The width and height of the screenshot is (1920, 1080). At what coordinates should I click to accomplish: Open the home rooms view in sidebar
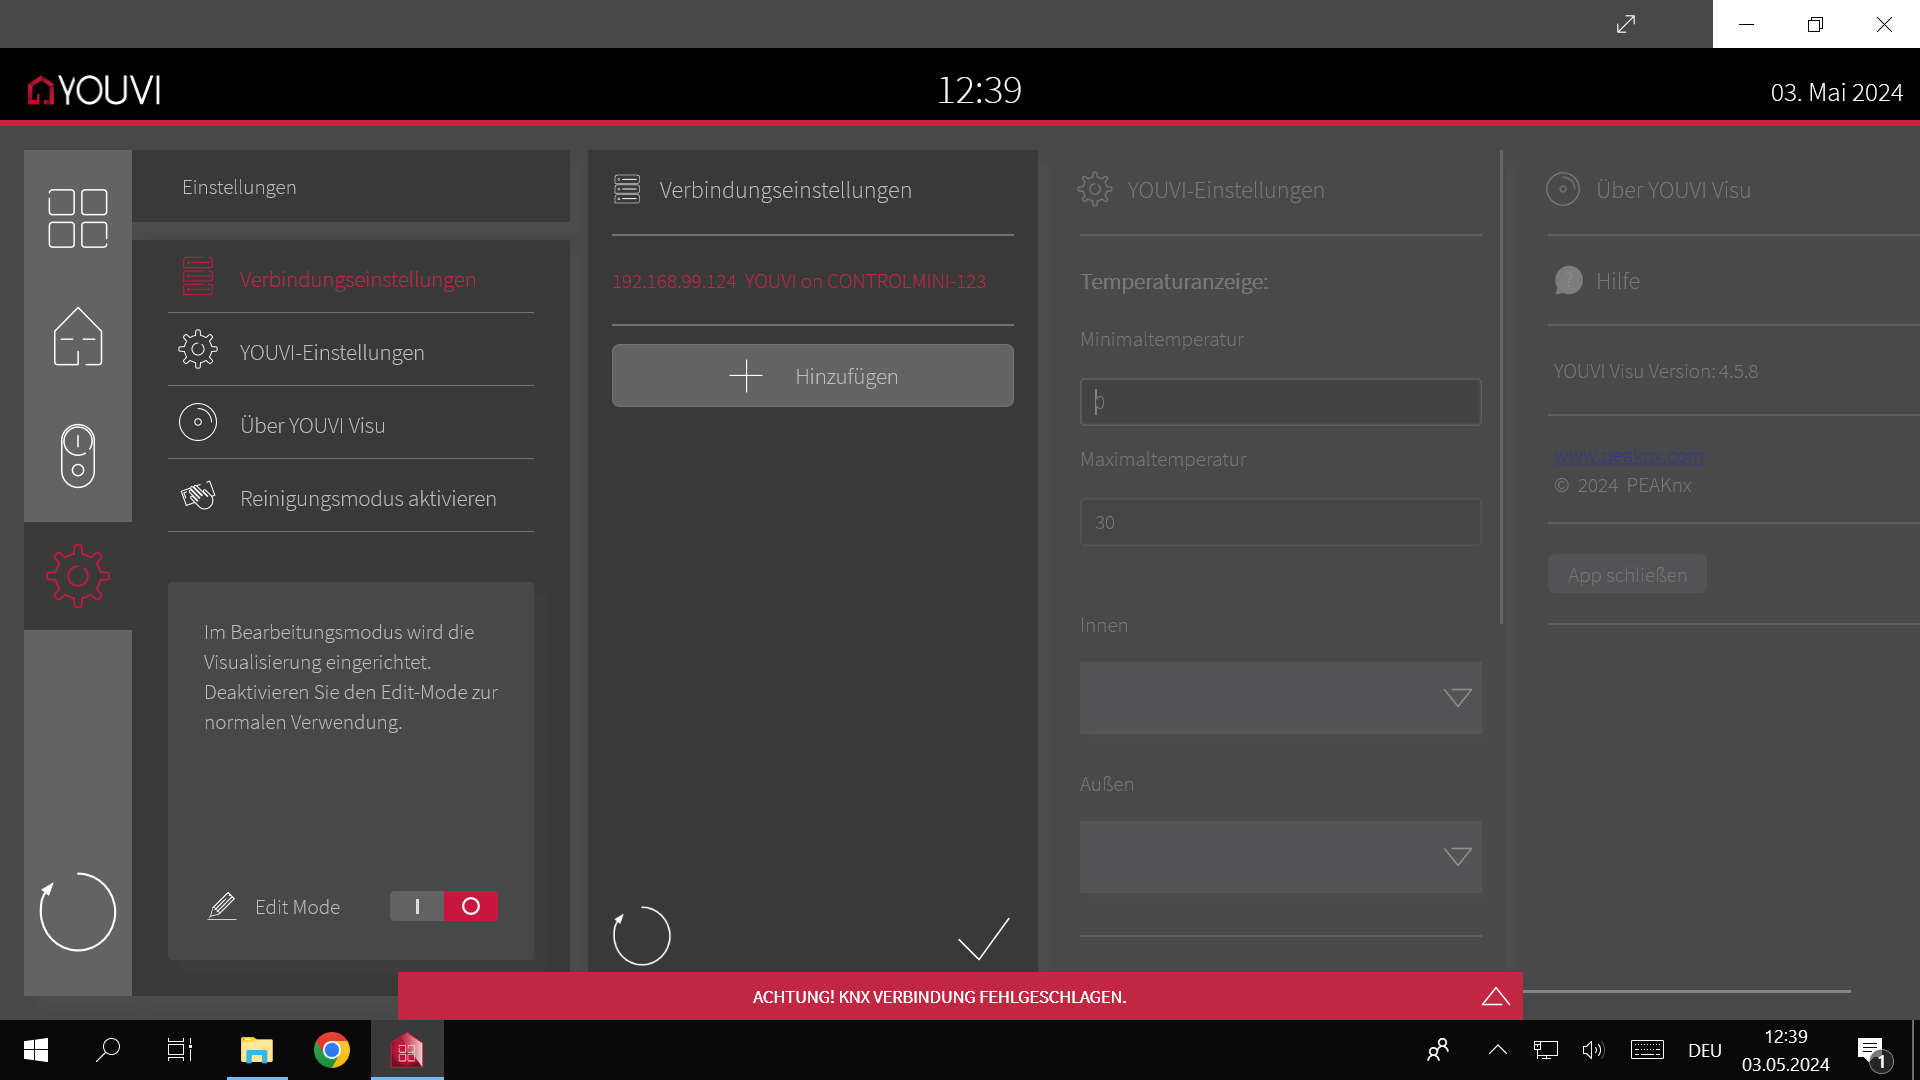[78, 336]
